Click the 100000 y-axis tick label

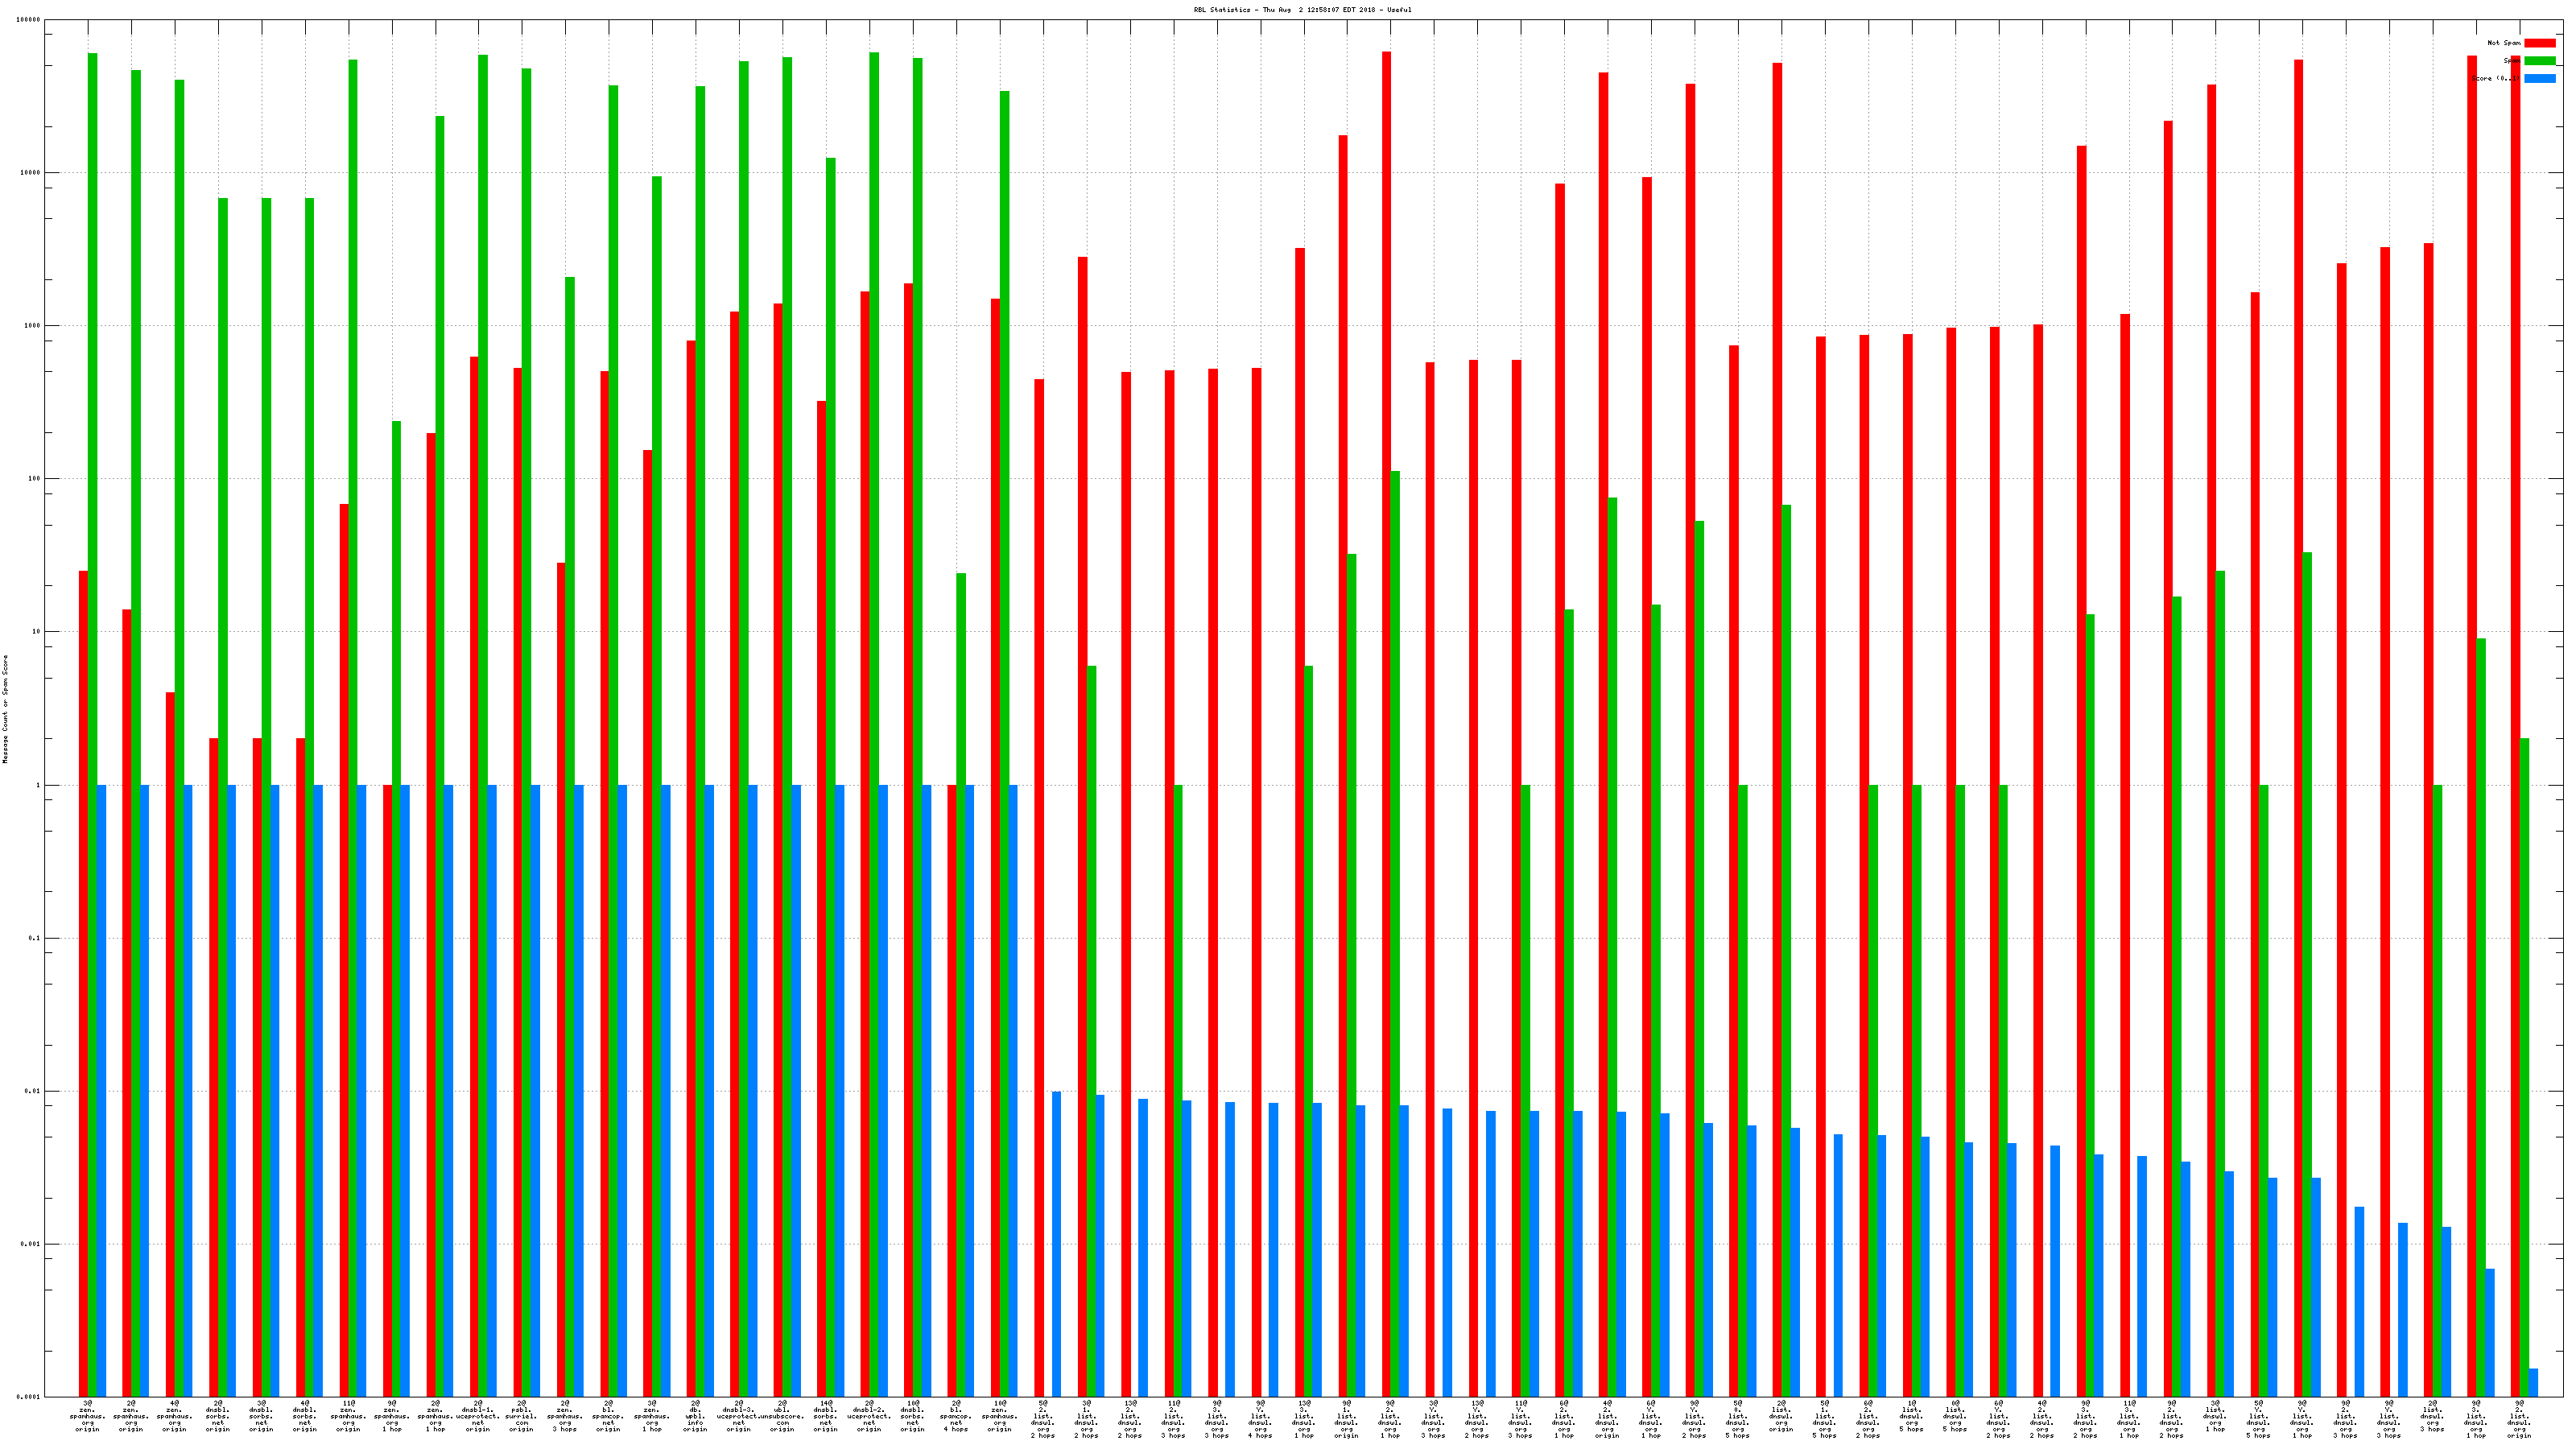tap(28, 20)
